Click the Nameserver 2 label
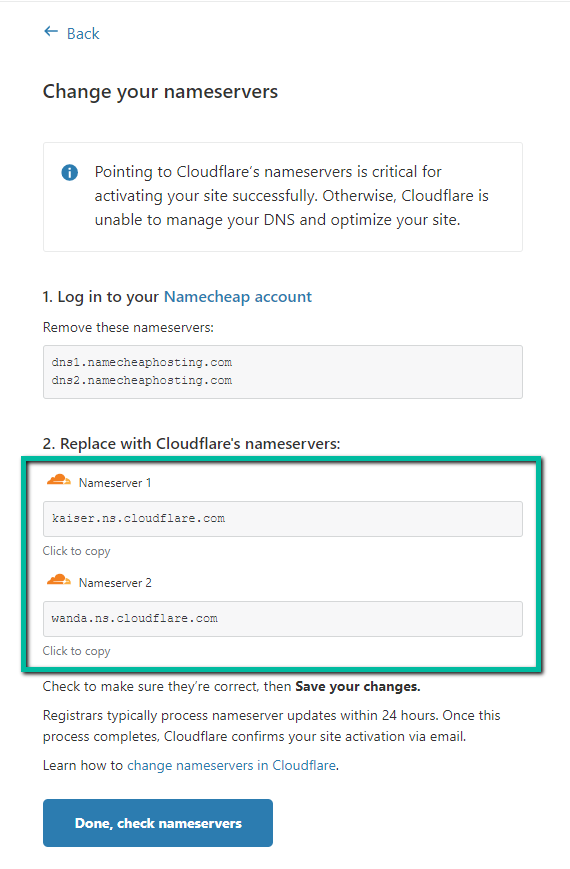Viewport: 570px width, 869px height. click(115, 583)
